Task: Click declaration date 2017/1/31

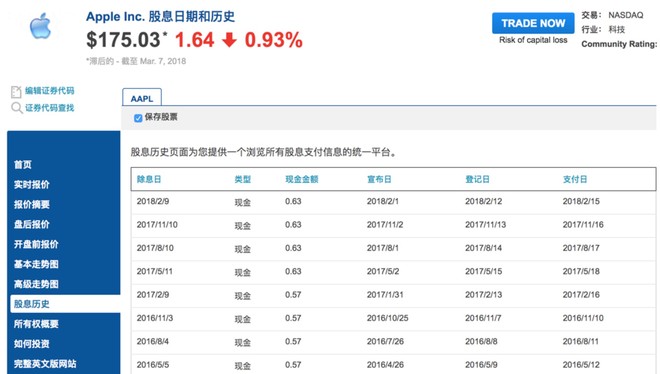Action: pos(385,294)
